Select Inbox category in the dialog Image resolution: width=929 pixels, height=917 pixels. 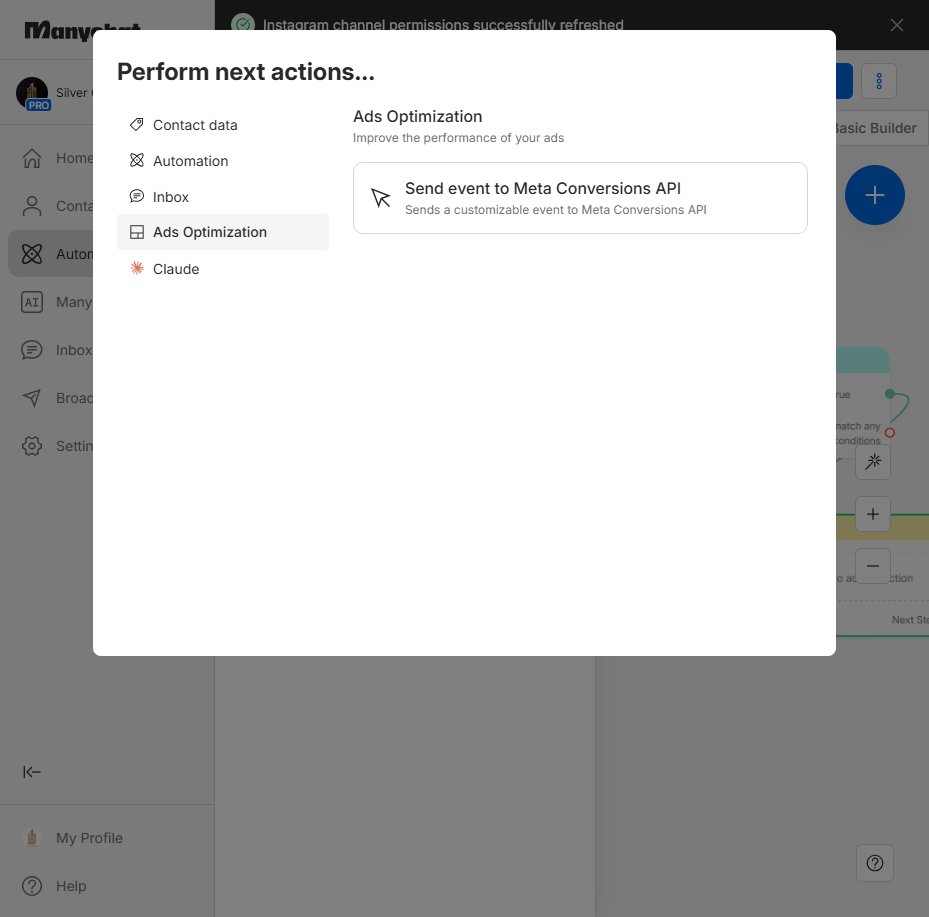(222, 197)
